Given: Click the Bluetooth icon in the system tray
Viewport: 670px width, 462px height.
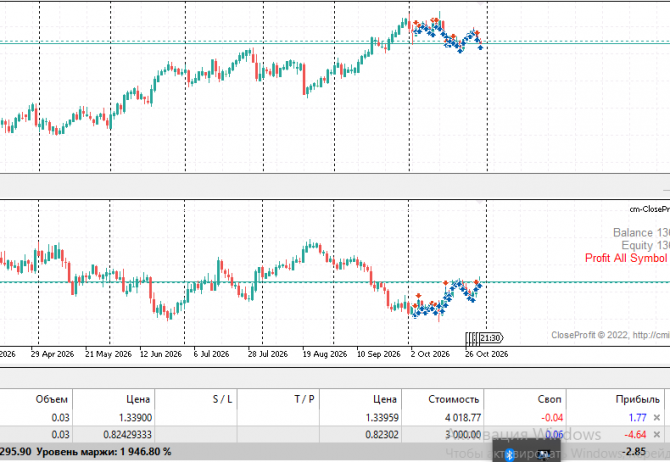Looking at the screenshot, I should pyautogui.click(x=509, y=455).
